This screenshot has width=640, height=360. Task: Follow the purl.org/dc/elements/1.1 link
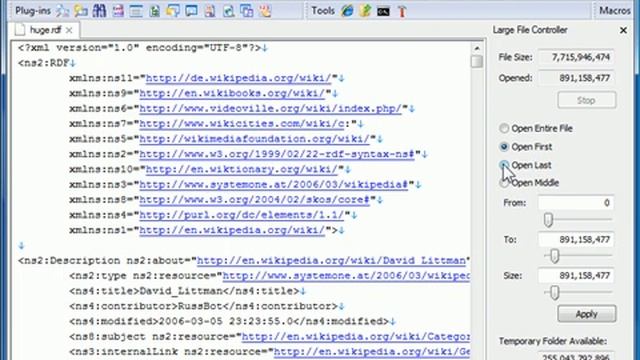[242, 215]
